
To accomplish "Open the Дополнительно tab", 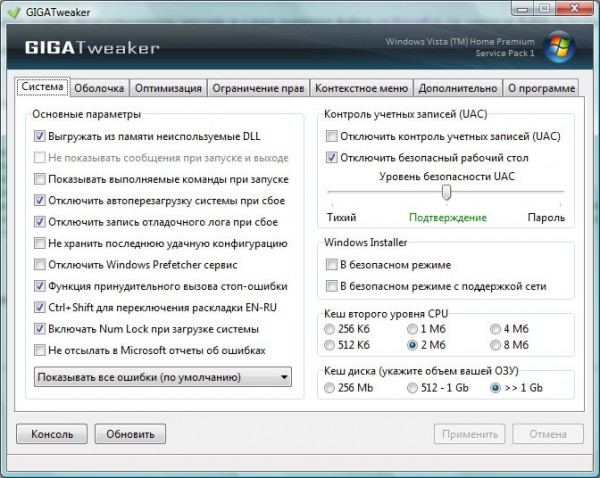I will pyautogui.click(x=458, y=88).
